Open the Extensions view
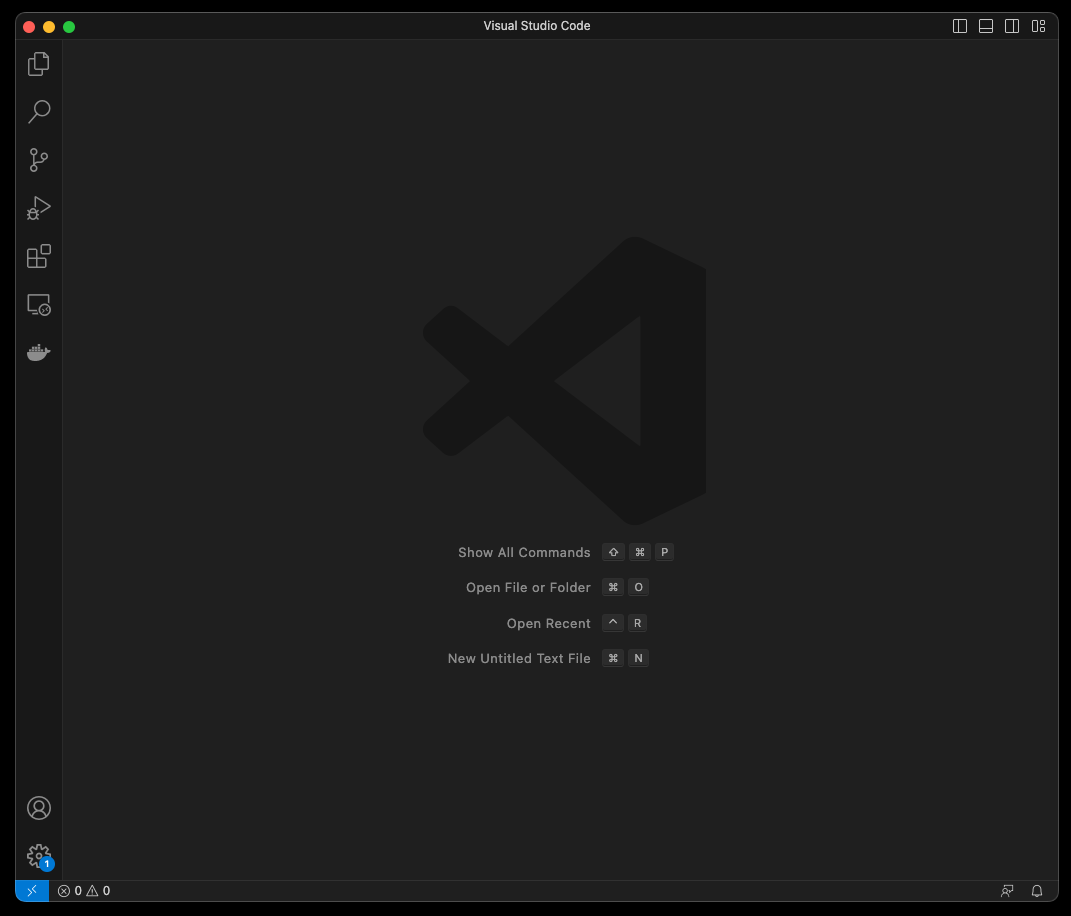Viewport: 1071px width, 916px height. [39, 256]
